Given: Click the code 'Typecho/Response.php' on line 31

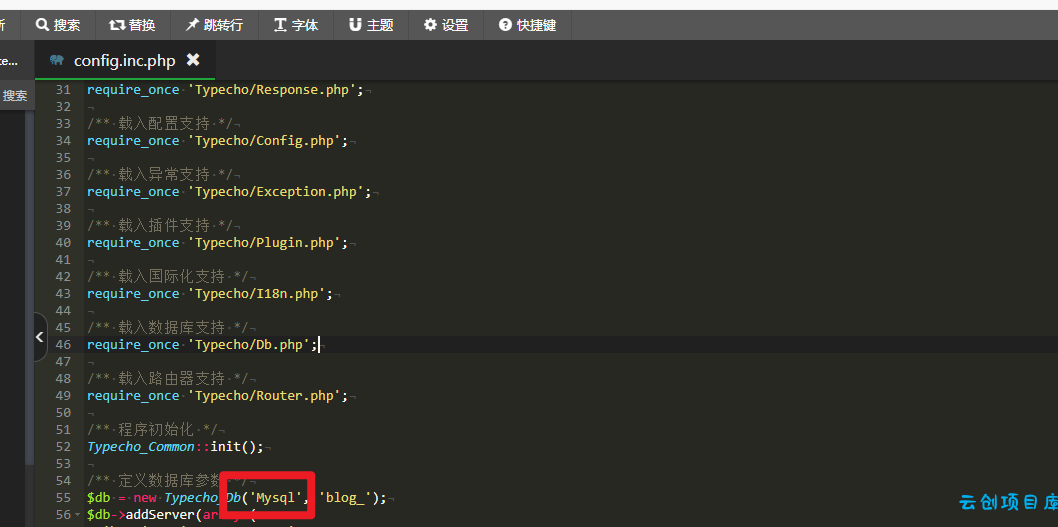Looking at the screenshot, I should point(271,90).
